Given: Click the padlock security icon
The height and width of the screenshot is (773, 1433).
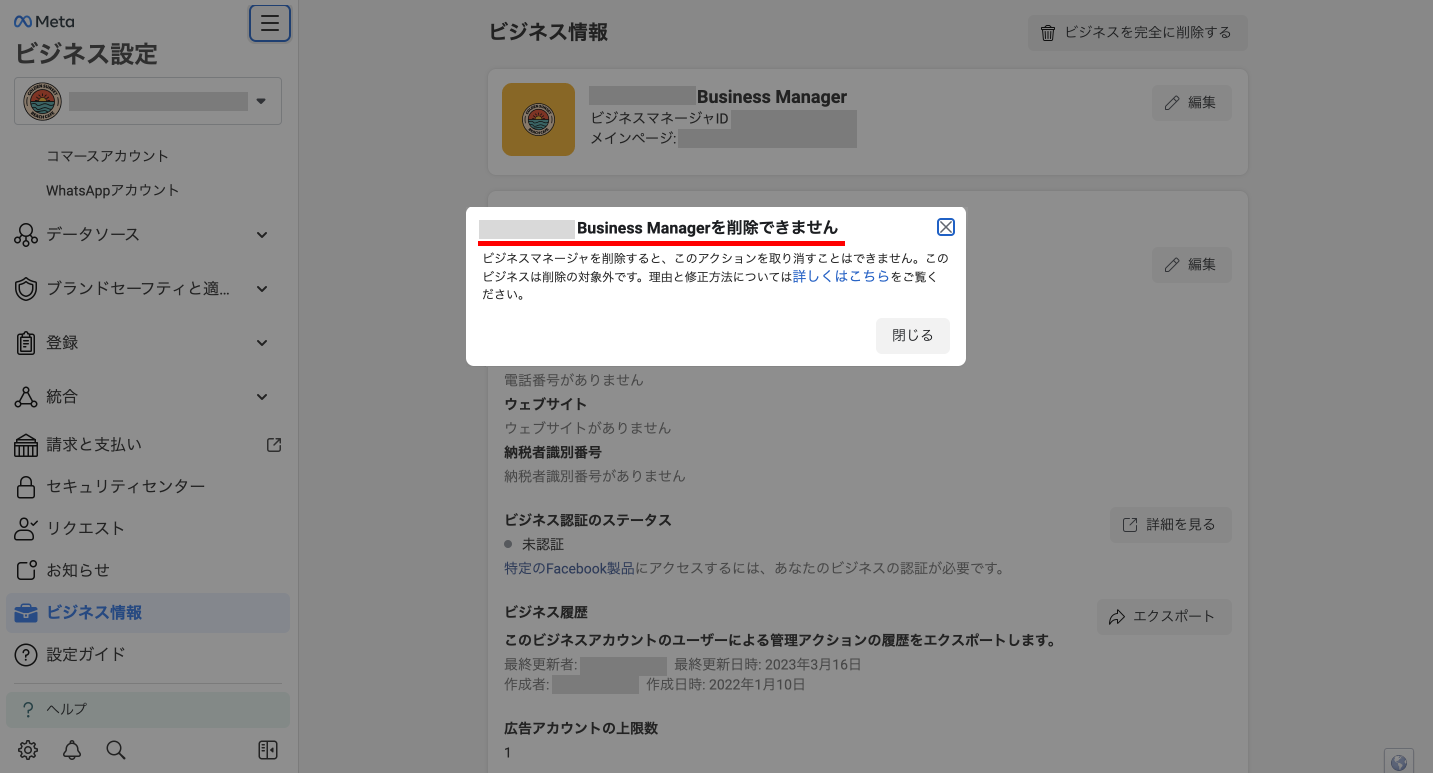Looking at the screenshot, I should (x=26, y=487).
